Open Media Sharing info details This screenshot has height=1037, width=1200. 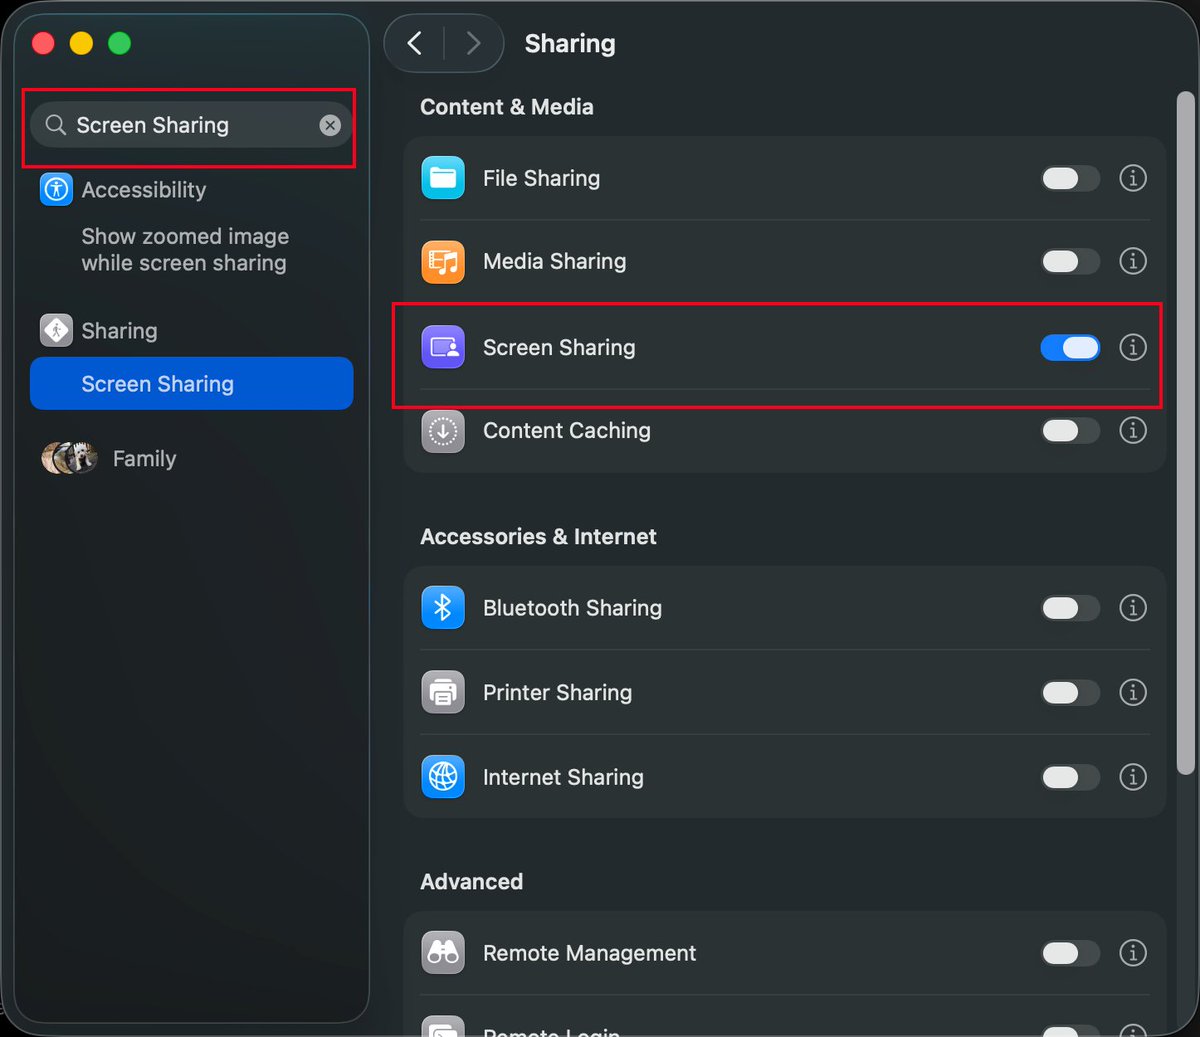click(1133, 261)
